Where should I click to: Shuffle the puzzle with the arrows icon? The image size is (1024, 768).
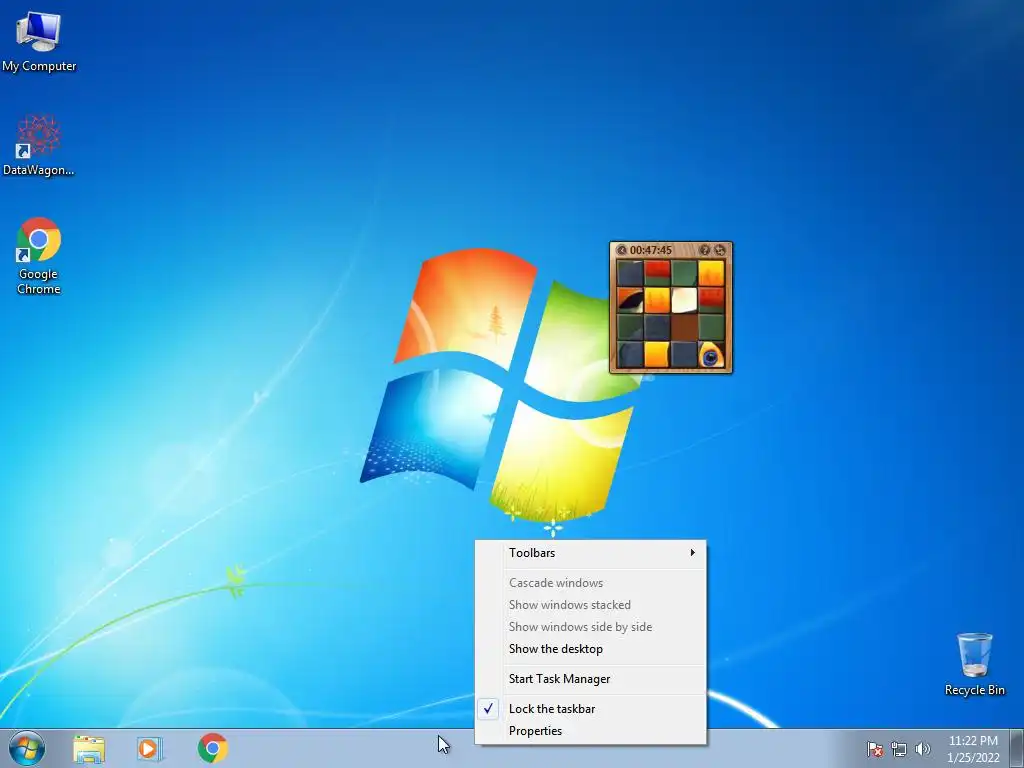coord(720,250)
